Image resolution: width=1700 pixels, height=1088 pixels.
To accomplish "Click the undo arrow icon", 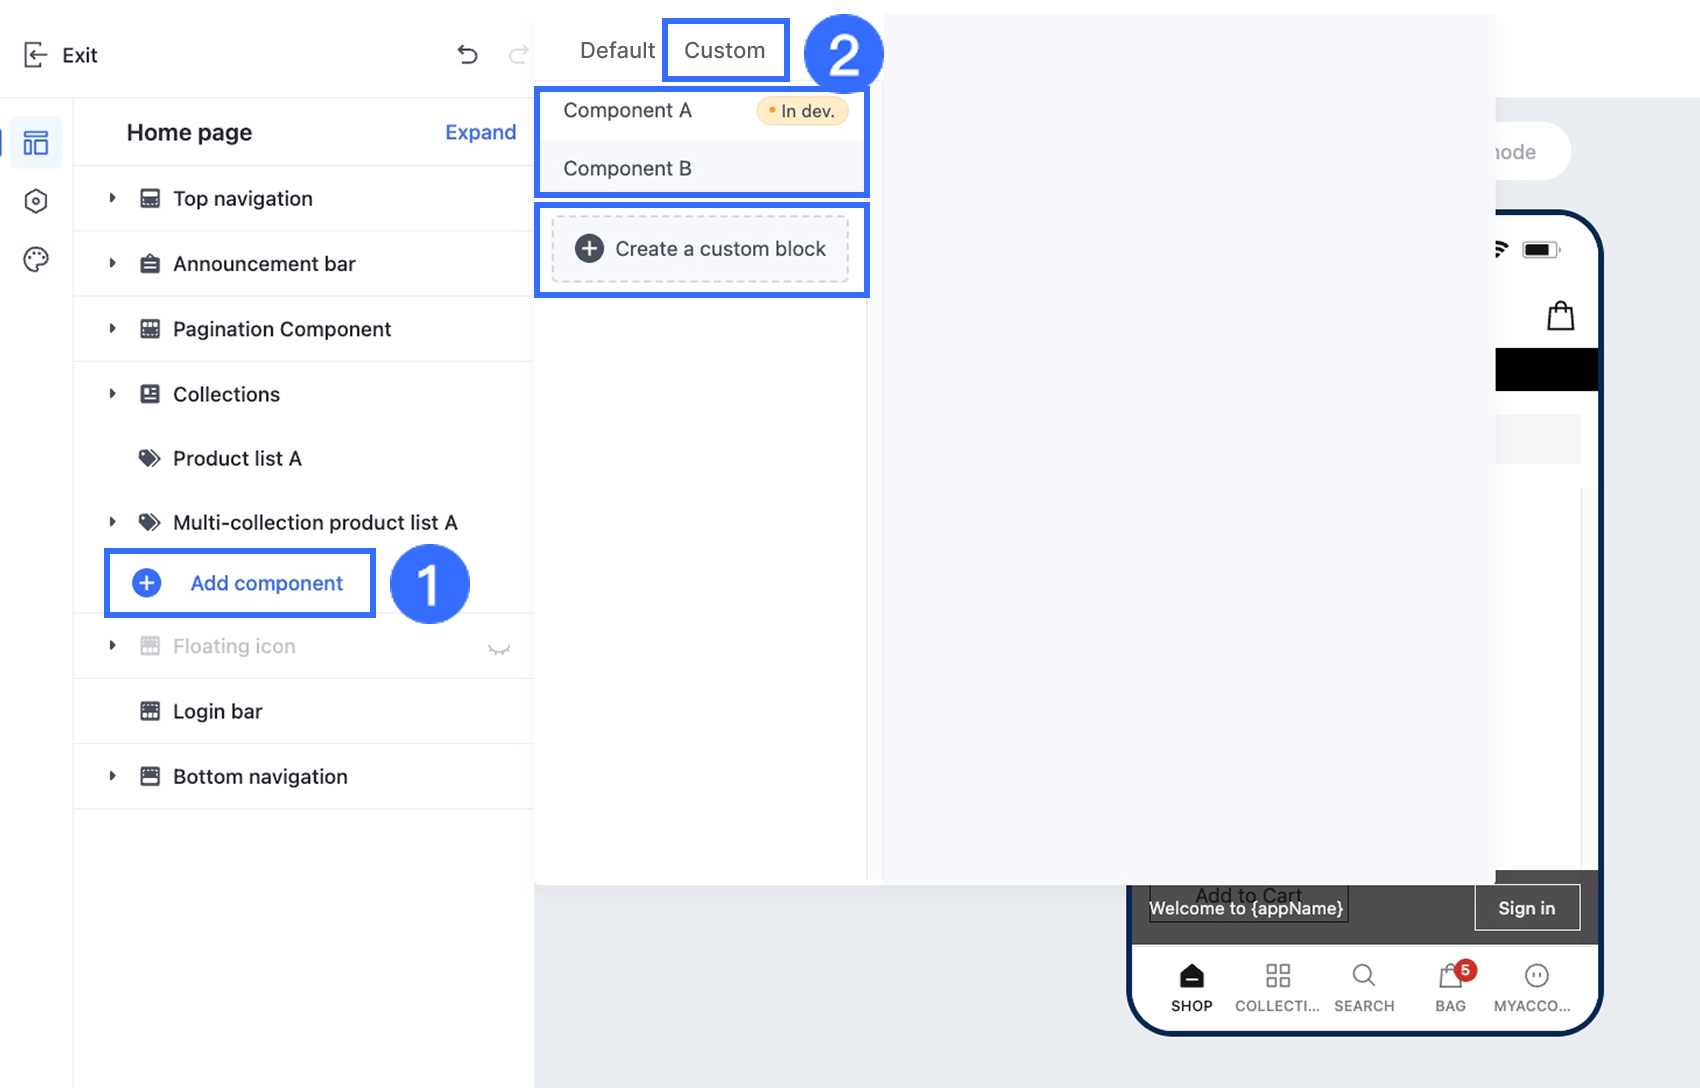I will coord(467,54).
